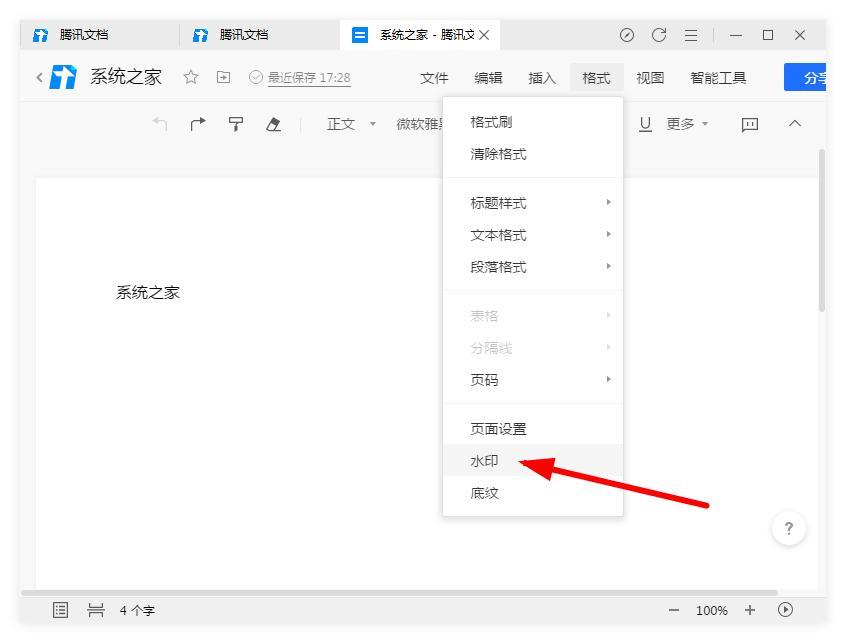Click the clear formatting eraser icon
This screenshot has width=846, height=641.
[274, 124]
